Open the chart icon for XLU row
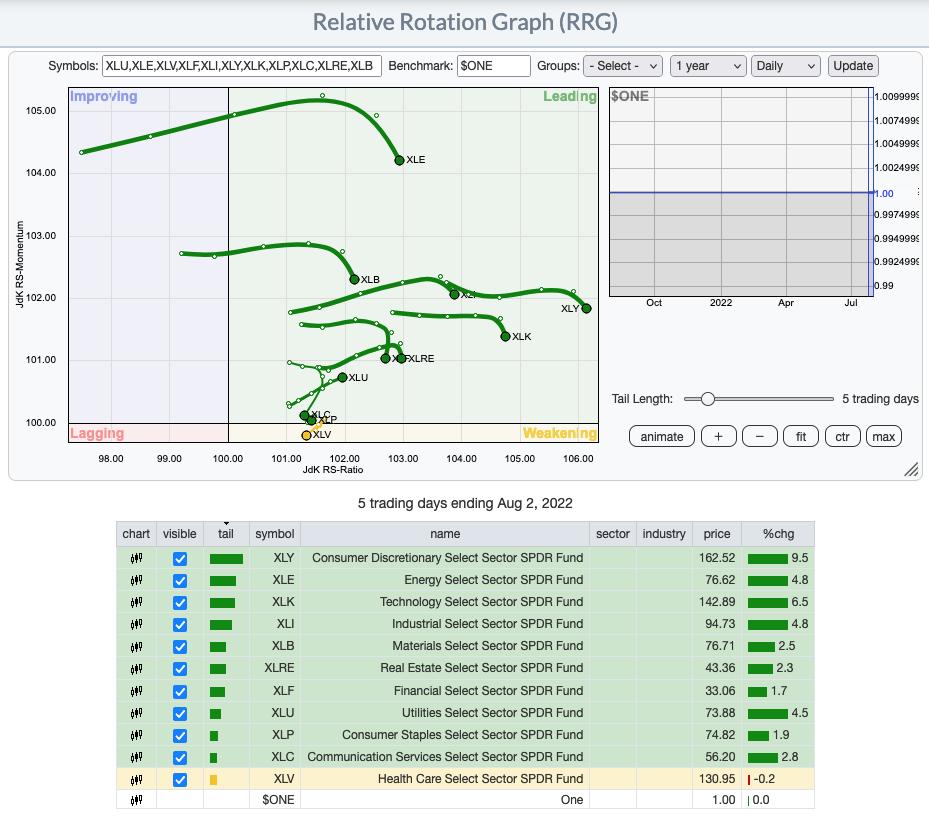This screenshot has height=816, width=929. pos(136,713)
